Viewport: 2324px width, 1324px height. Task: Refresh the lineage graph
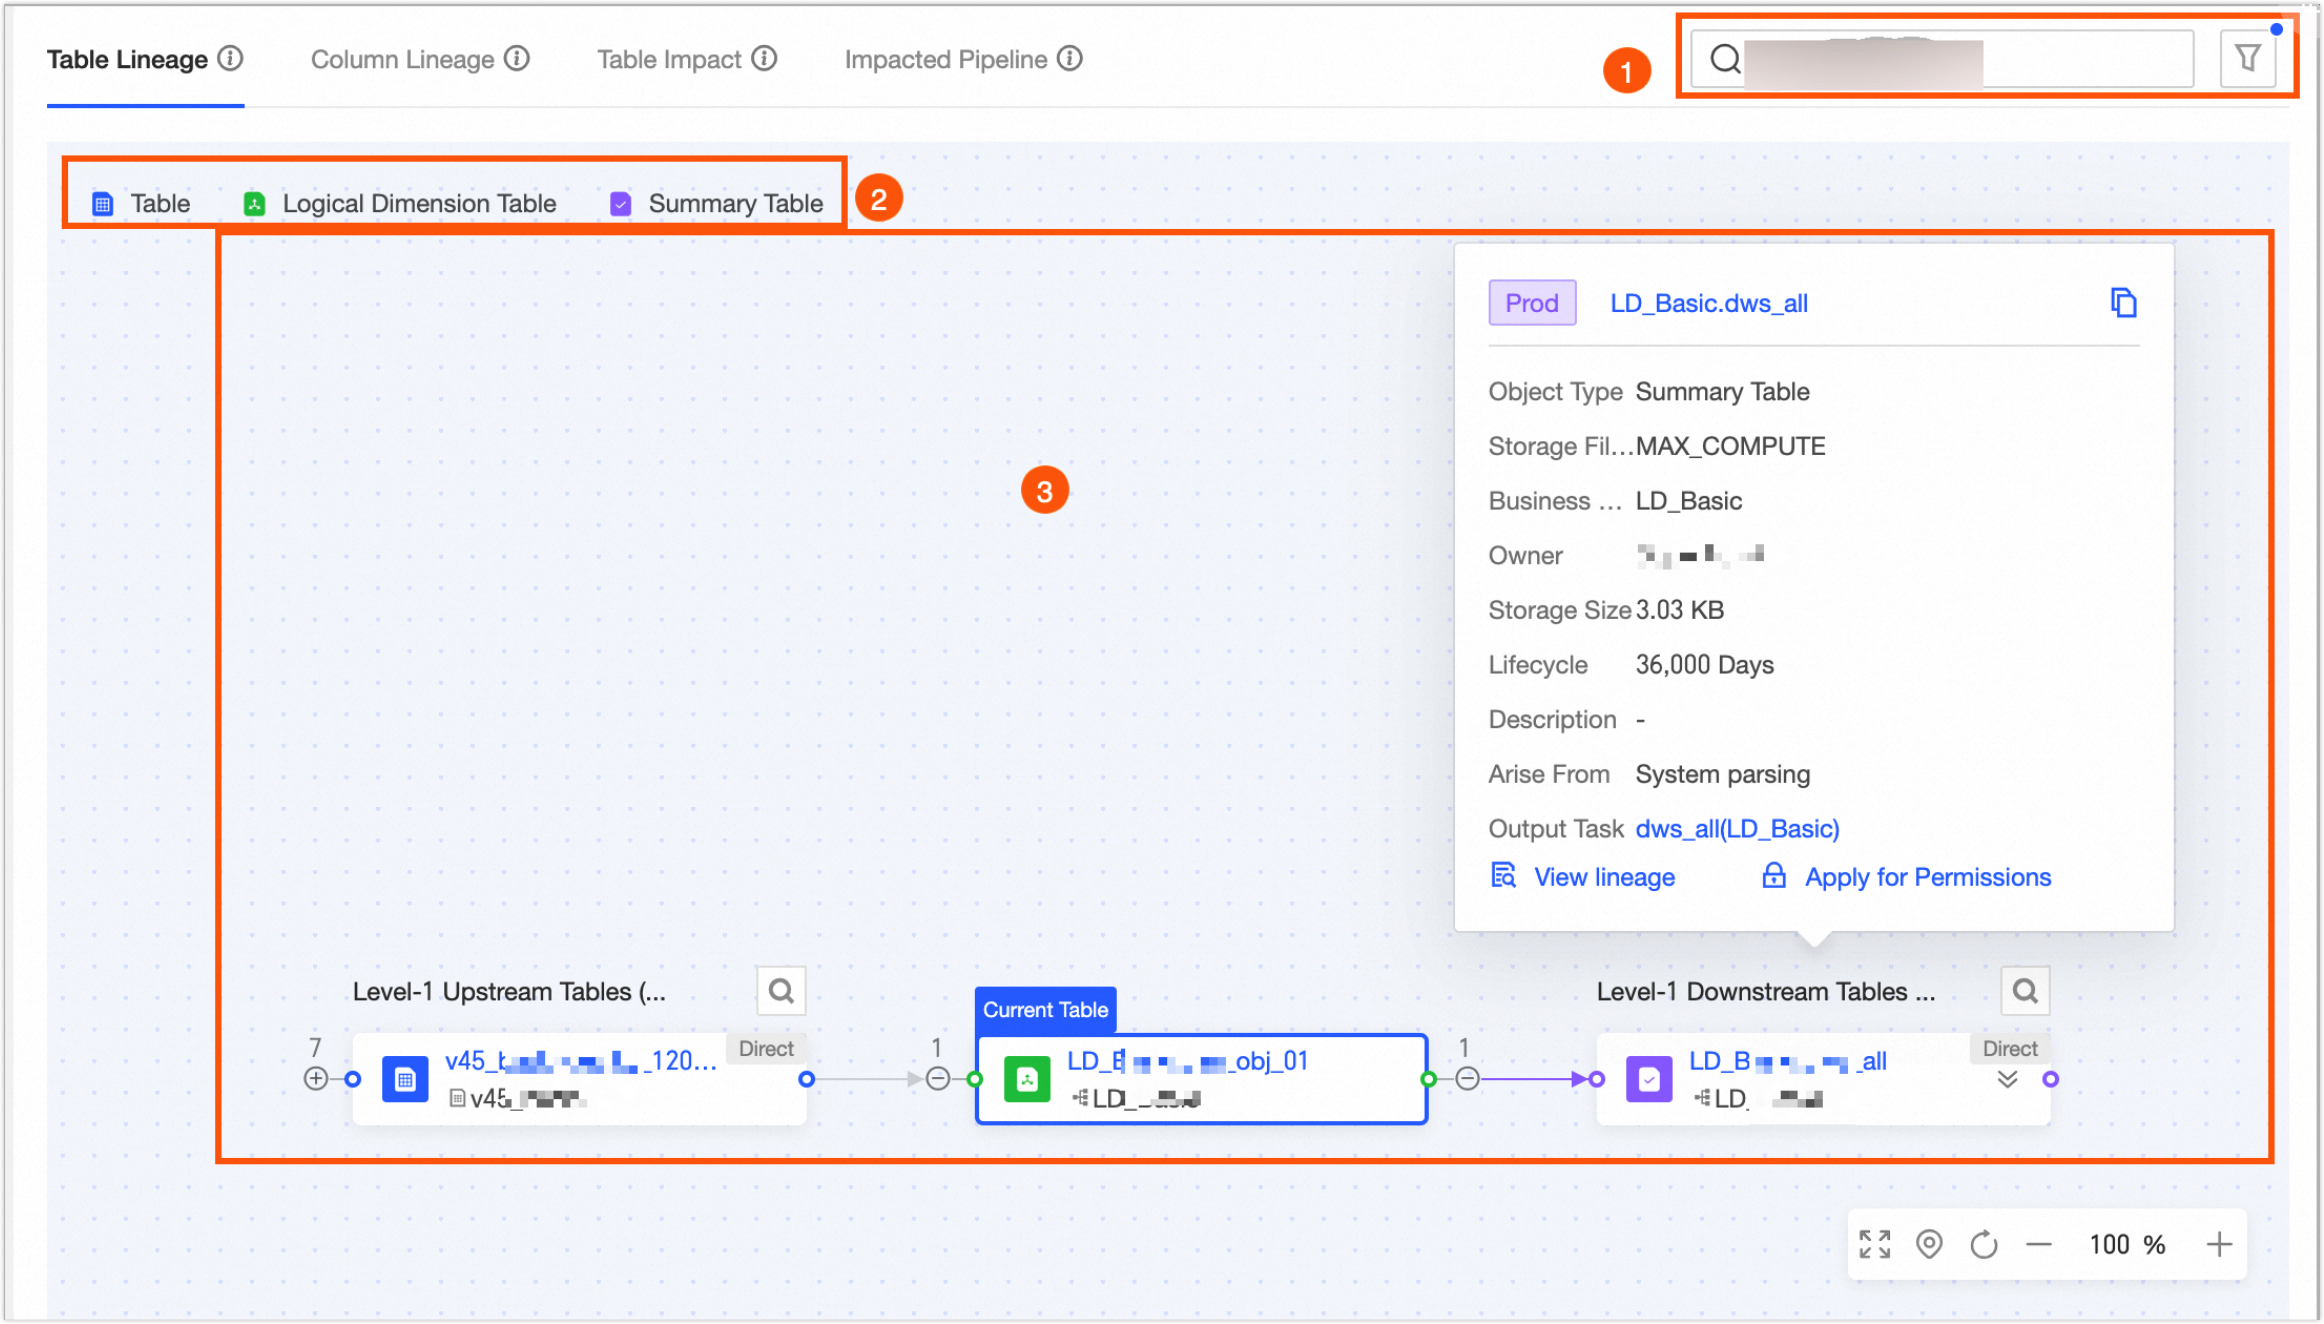[1984, 1244]
